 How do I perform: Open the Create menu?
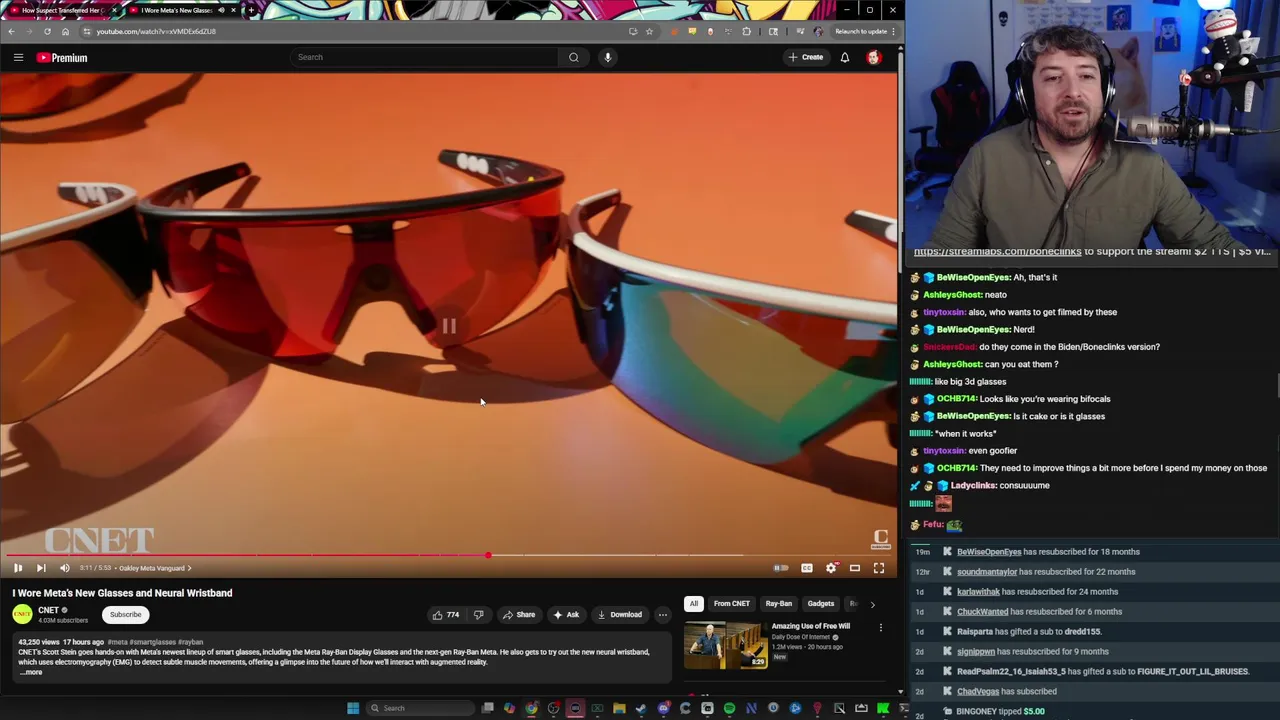click(805, 57)
